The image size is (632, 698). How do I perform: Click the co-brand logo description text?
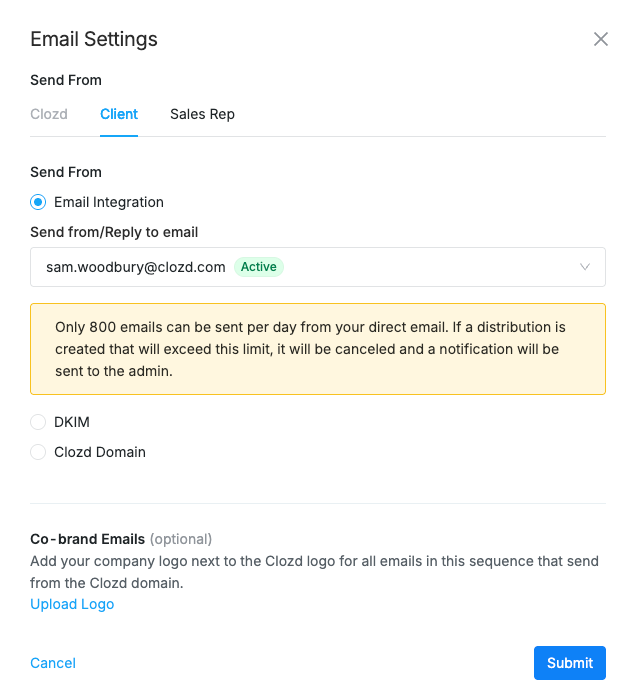314,572
